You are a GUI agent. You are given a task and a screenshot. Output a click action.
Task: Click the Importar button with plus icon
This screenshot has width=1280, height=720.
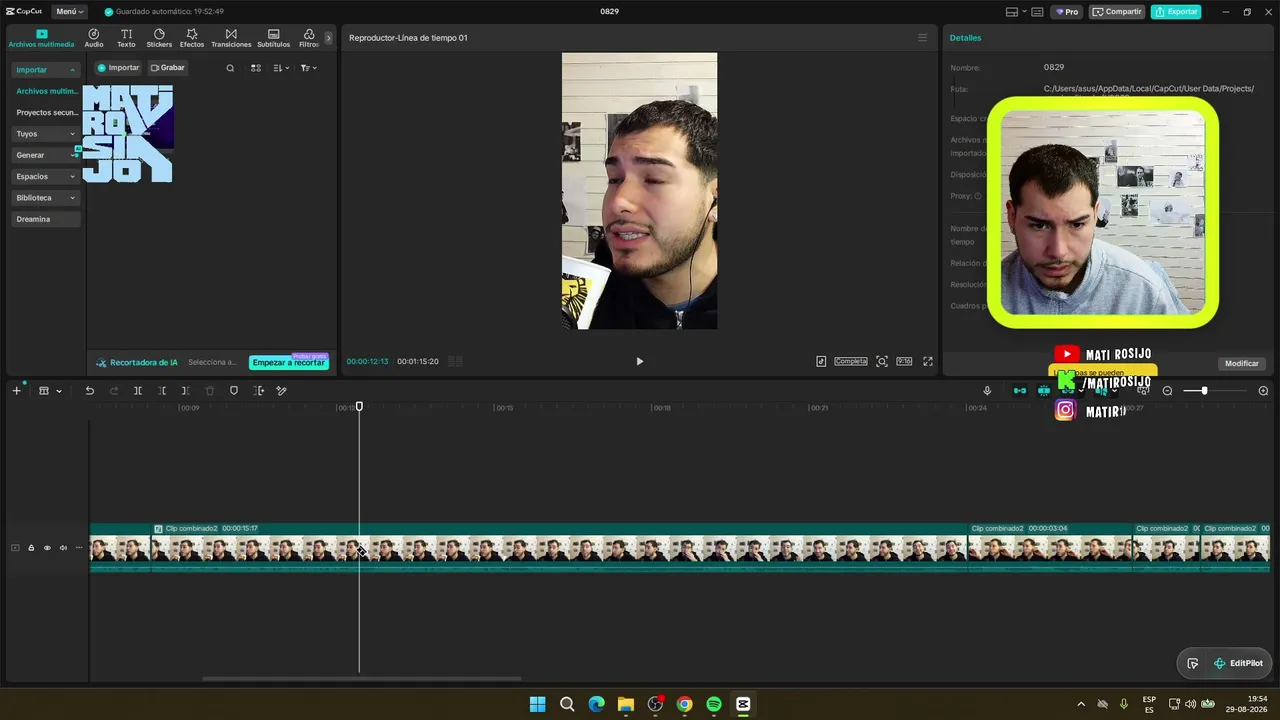pos(118,68)
